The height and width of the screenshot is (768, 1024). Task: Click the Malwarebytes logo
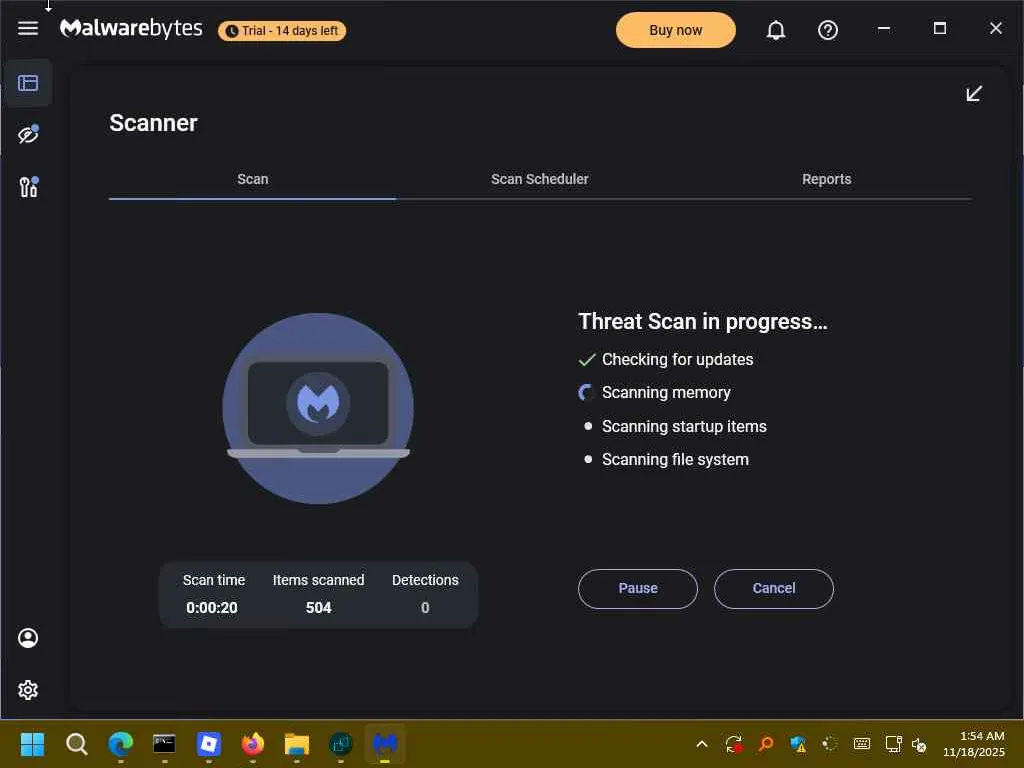(x=131, y=28)
